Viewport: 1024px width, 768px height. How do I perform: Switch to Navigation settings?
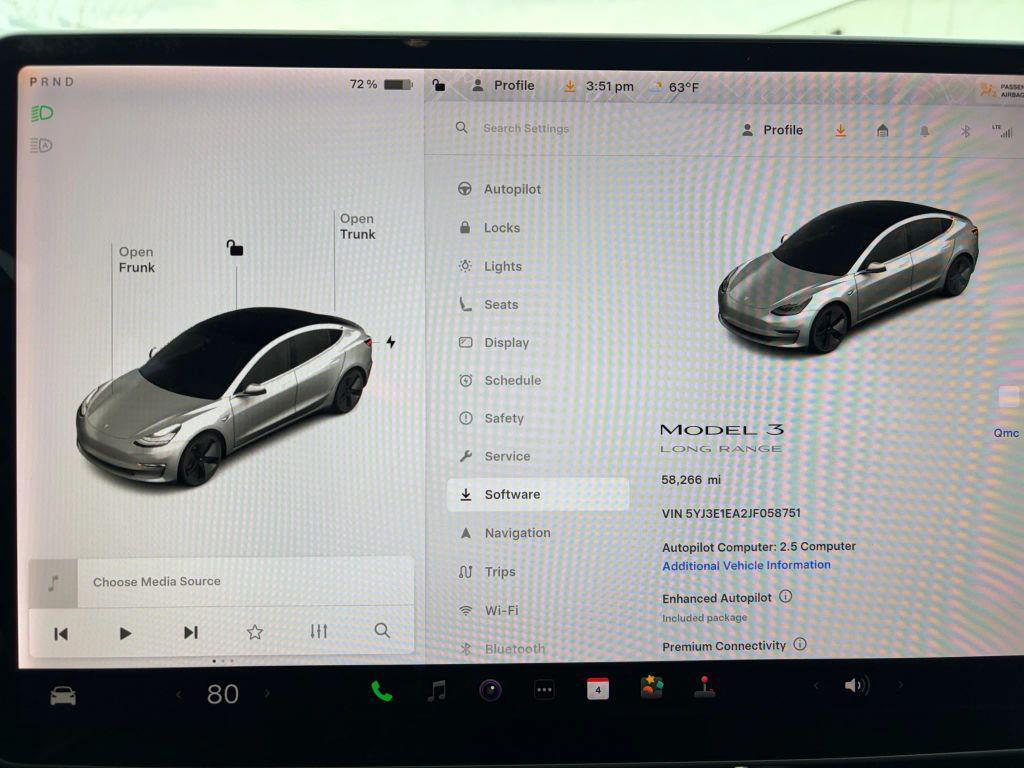tap(517, 533)
